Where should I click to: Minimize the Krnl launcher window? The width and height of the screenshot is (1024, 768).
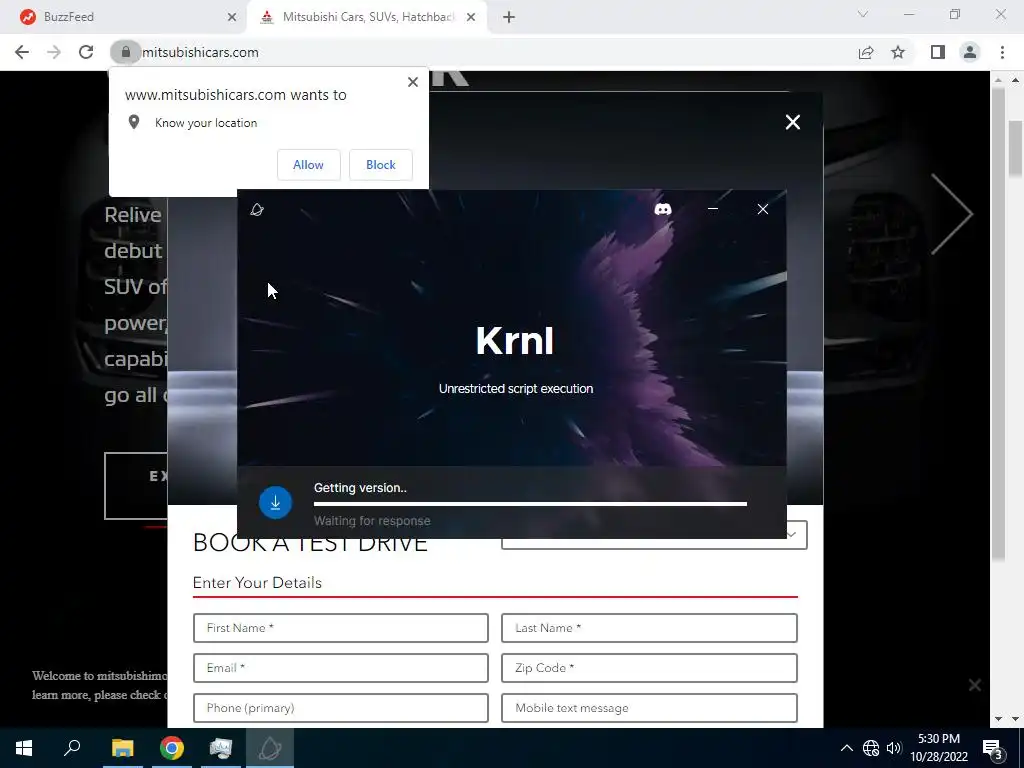coord(712,209)
